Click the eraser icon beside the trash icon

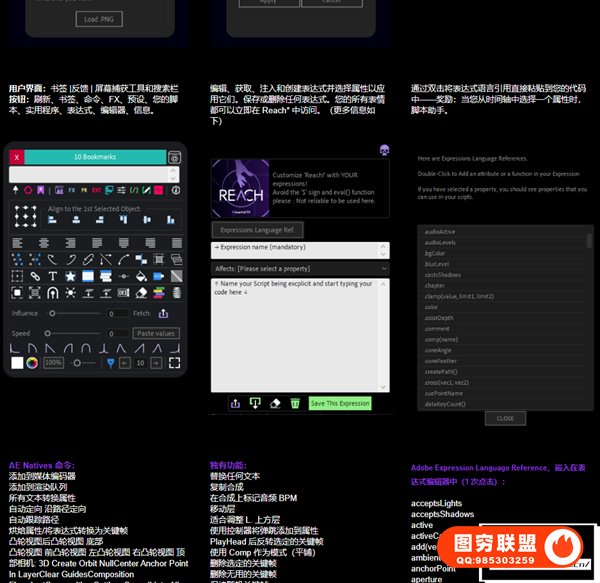pyautogui.click(x=275, y=403)
